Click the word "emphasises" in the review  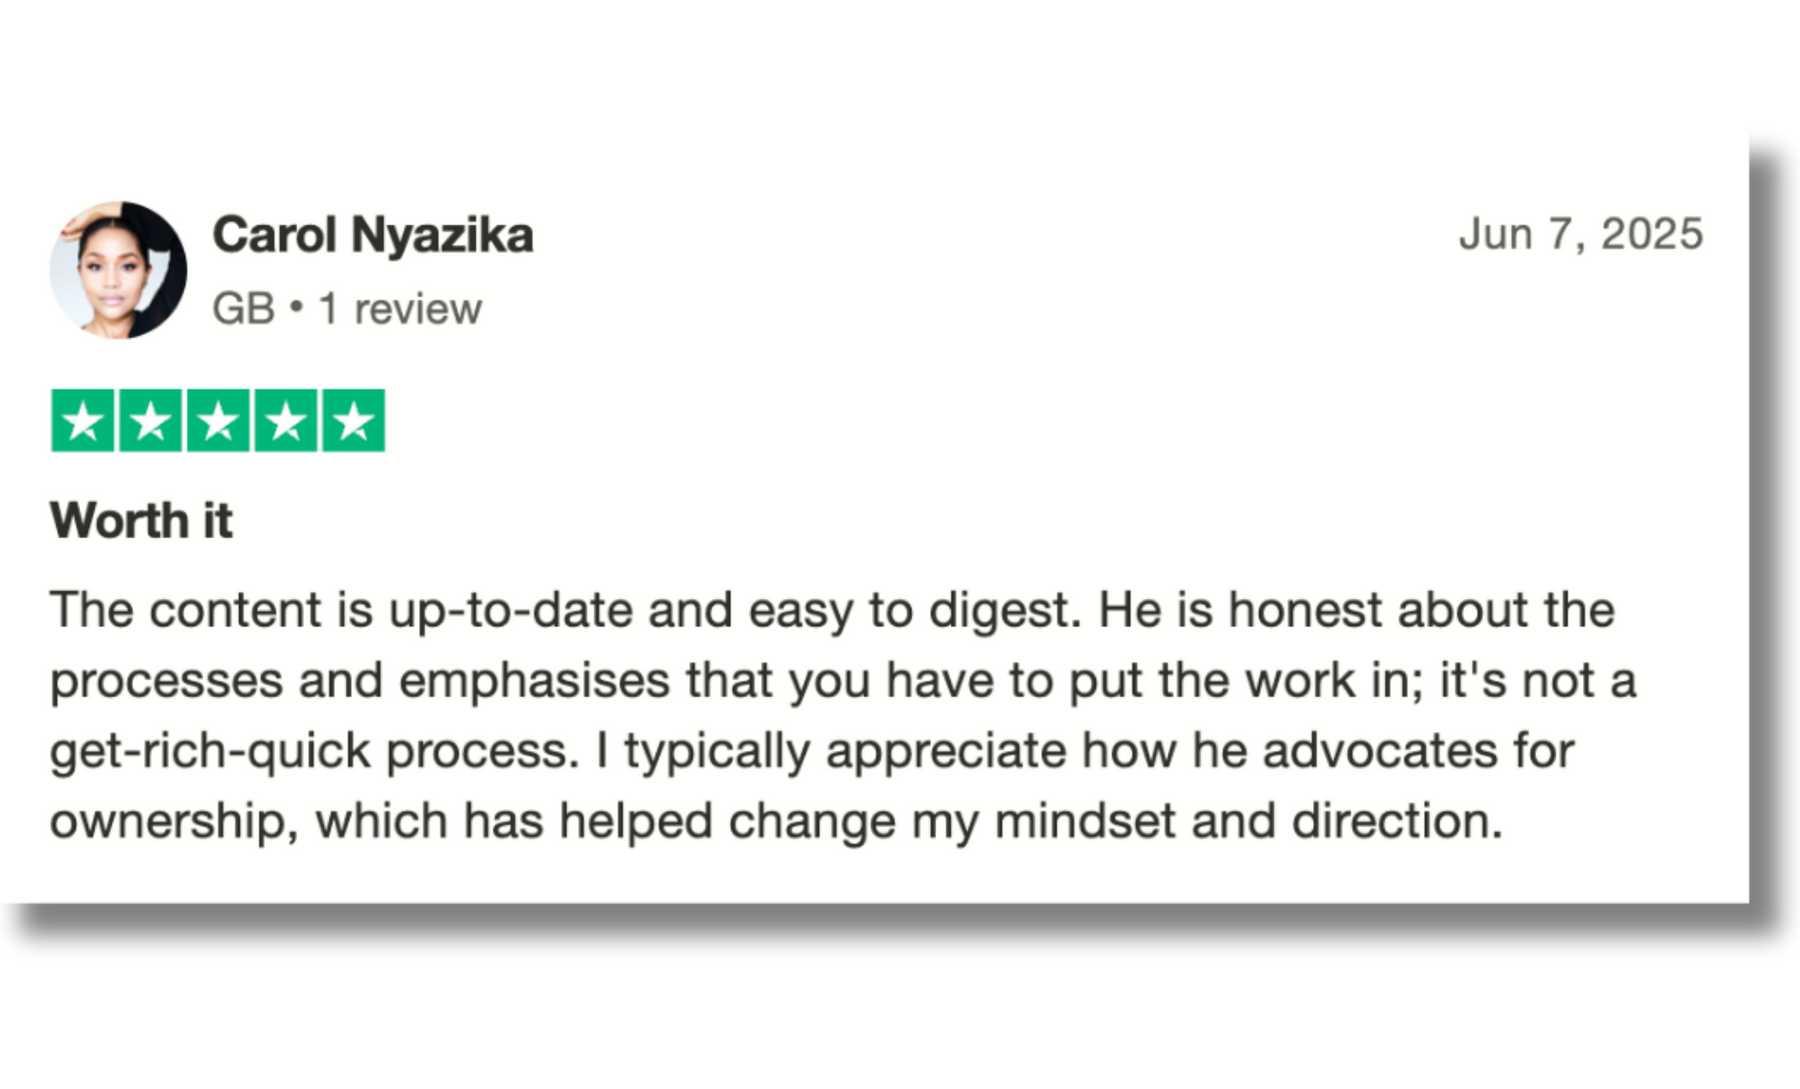point(534,681)
